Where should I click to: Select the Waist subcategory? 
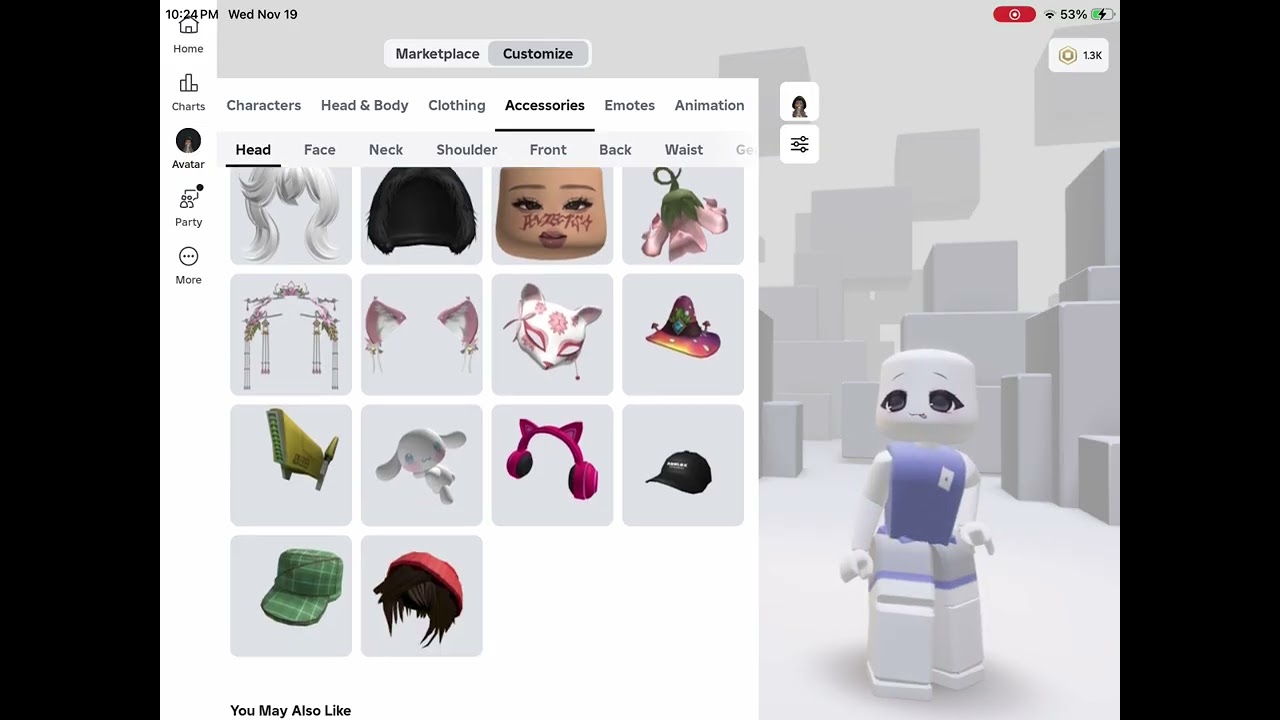coord(684,150)
